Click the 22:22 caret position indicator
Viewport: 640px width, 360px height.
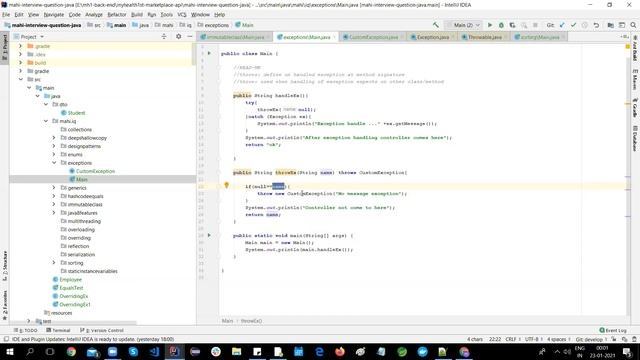pyautogui.click(x=495, y=339)
